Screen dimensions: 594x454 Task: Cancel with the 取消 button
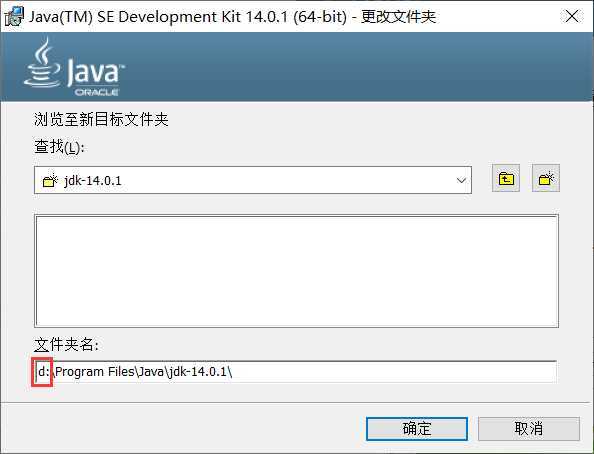[529, 429]
